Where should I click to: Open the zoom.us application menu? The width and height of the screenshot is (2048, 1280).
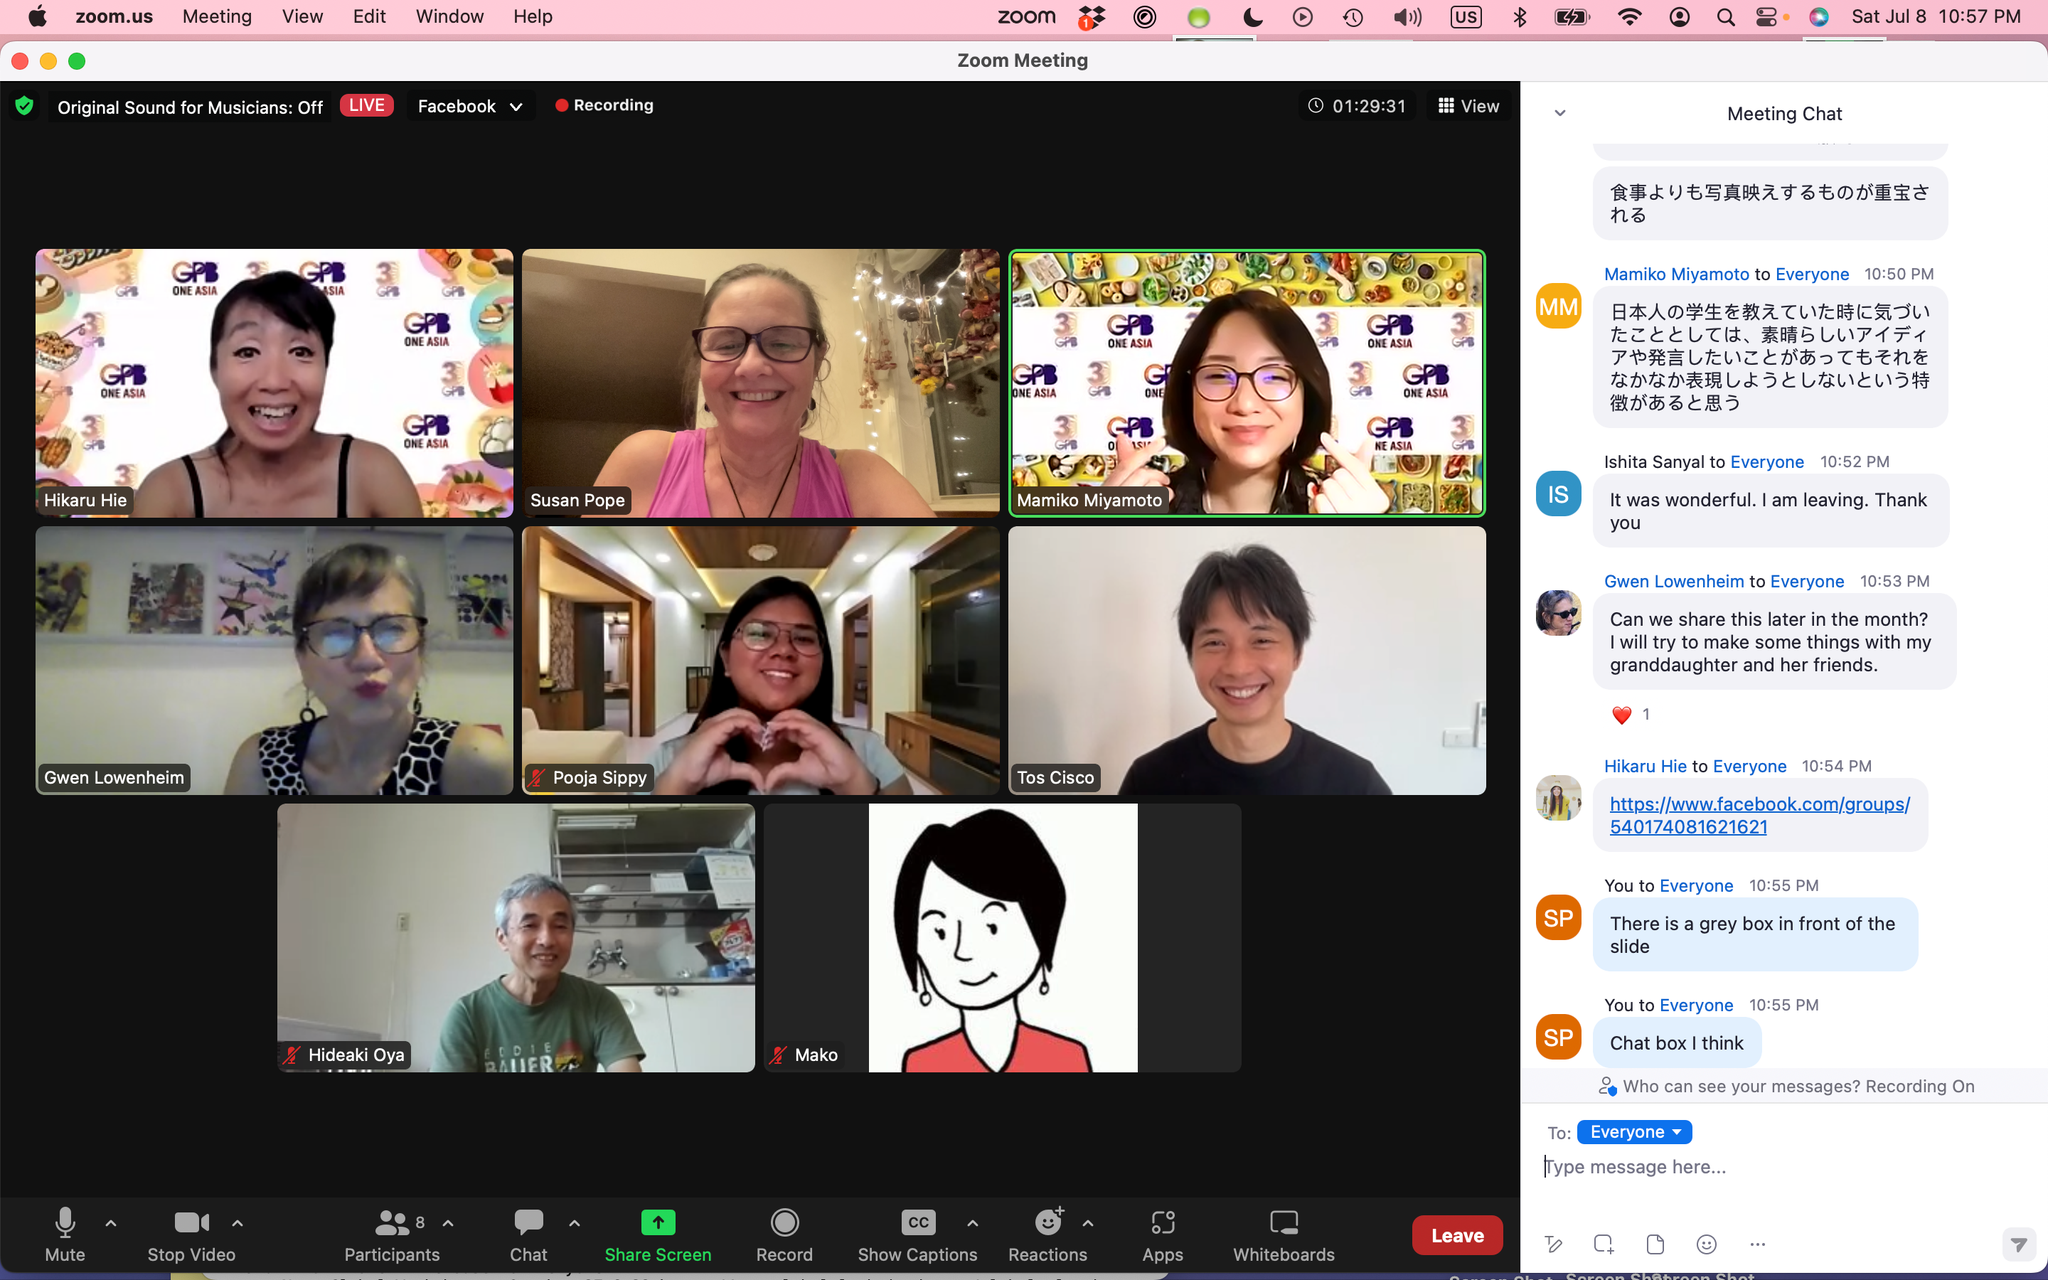pyautogui.click(x=114, y=16)
